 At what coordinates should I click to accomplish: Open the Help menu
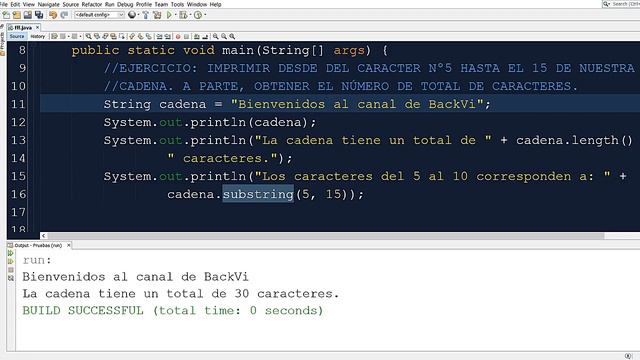coord(215,4)
